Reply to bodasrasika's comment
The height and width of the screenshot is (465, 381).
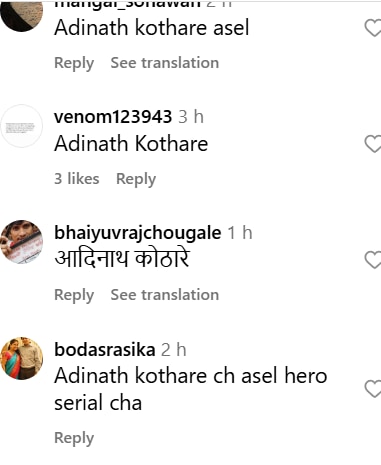tap(74, 438)
